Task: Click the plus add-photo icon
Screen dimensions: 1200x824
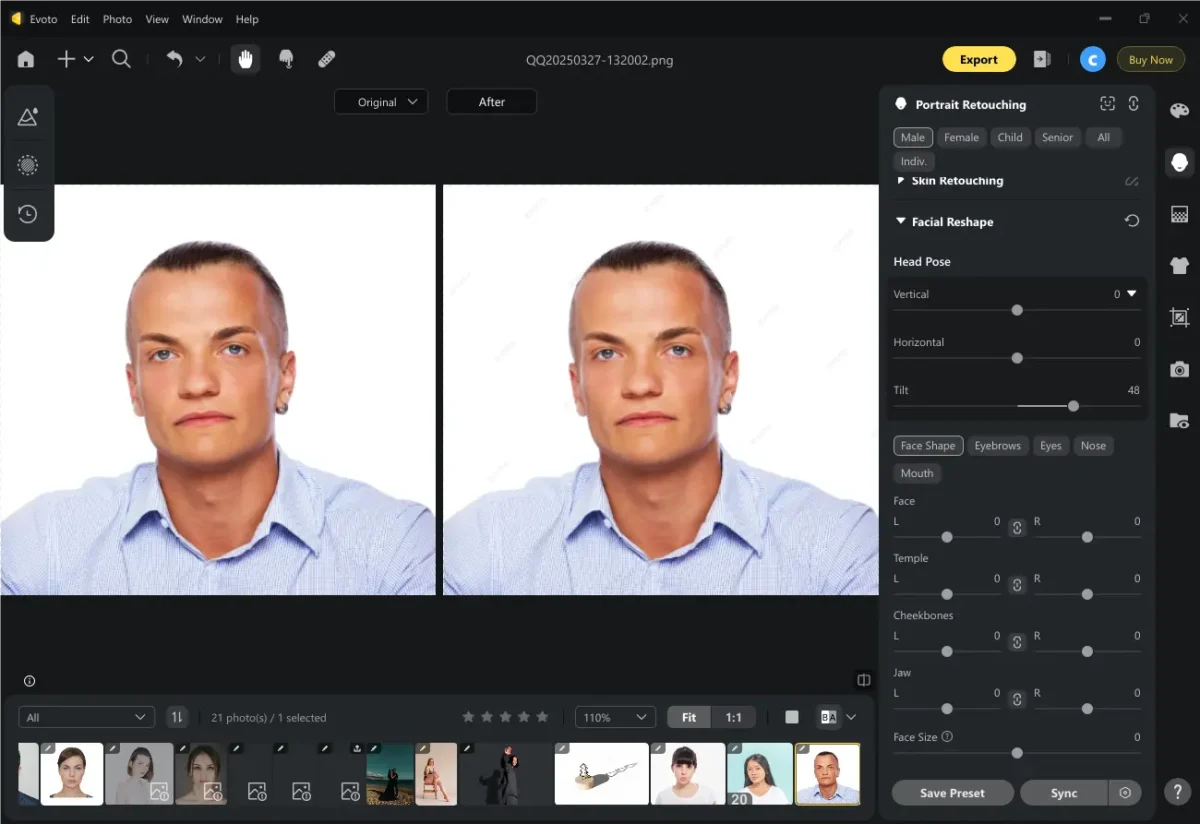Action: [x=66, y=59]
